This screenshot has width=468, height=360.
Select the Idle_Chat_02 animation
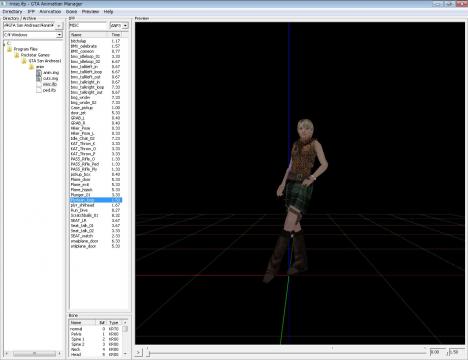tap(96, 138)
